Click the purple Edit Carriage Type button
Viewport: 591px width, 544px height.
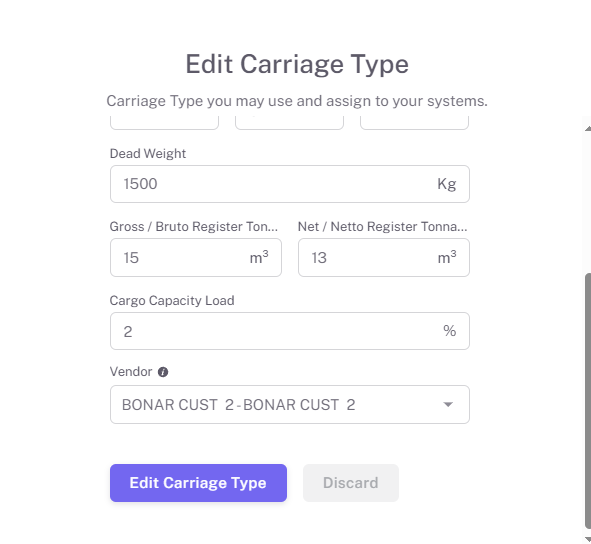click(198, 483)
